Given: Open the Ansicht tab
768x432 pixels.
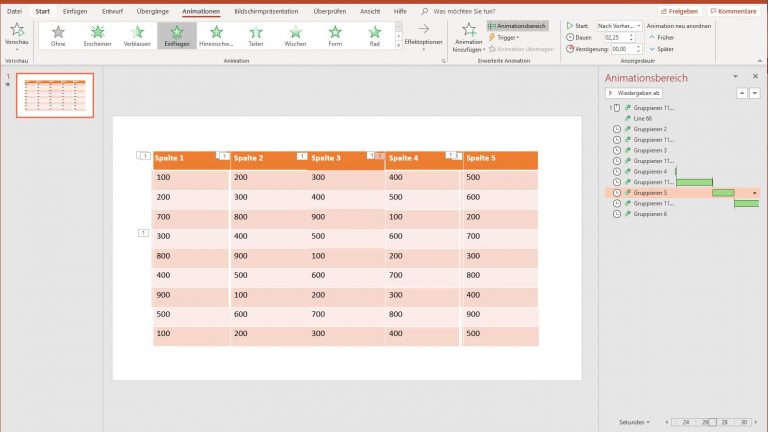Looking at the screenshot, I should click(370, 11).
